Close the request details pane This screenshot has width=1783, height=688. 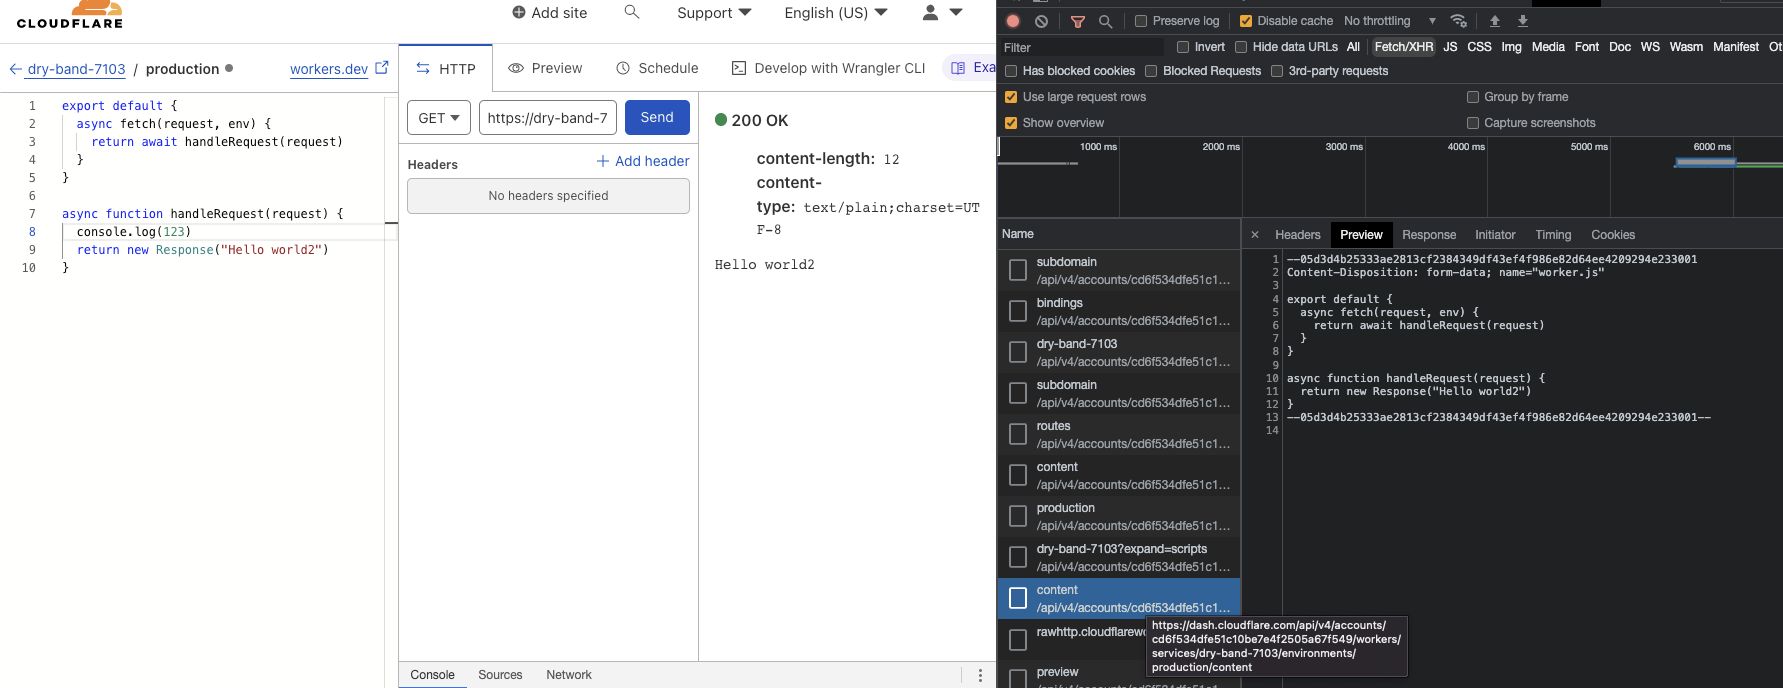pos(1255,235)
